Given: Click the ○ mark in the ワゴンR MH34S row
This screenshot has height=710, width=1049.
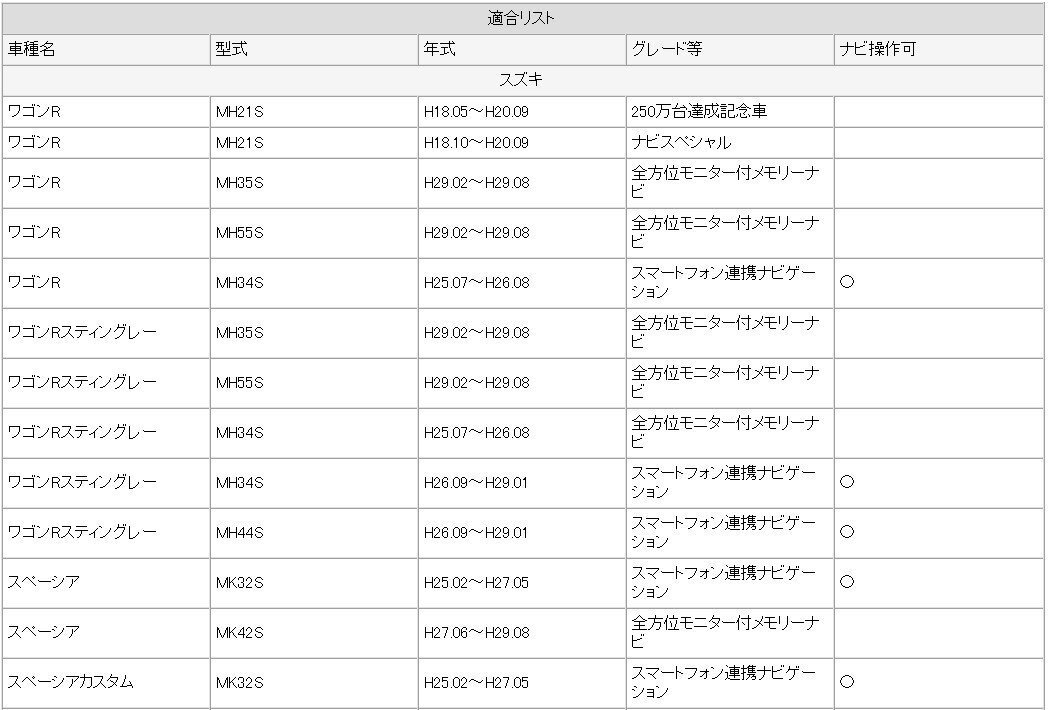Looking at the screenshot, I should (x=847, y=282).
